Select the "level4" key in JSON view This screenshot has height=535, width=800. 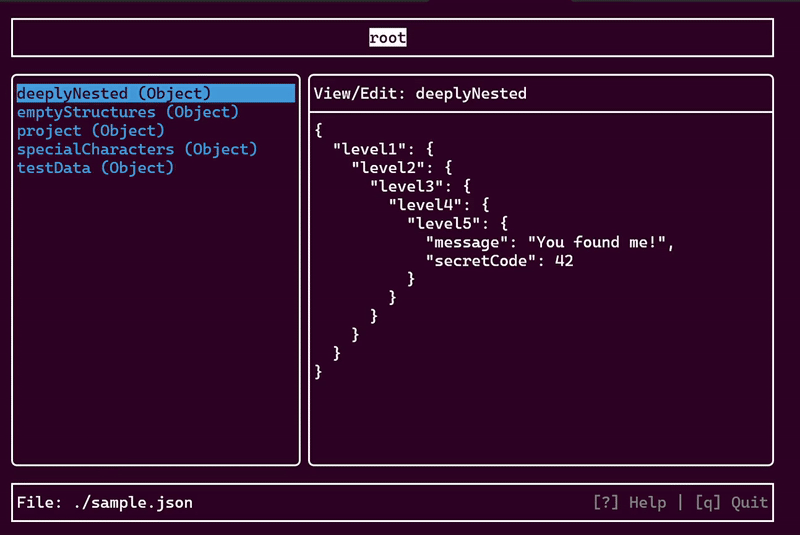point(424,205)
